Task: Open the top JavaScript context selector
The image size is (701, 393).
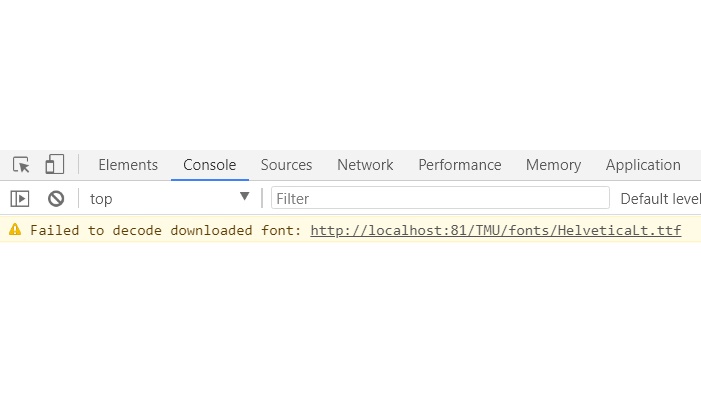Action: click(169, 199)
